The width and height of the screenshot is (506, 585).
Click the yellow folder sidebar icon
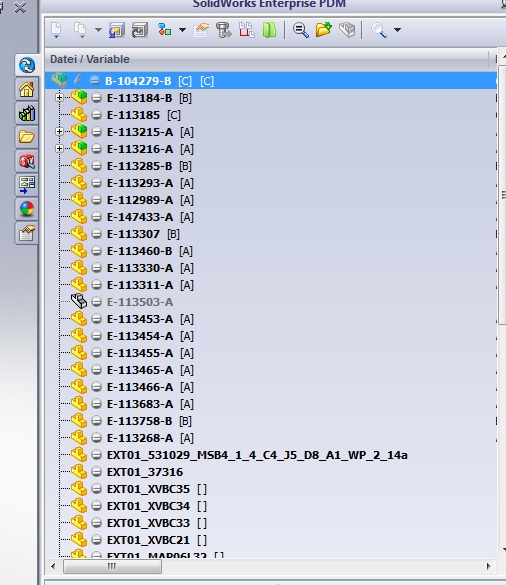click(27, 137)
